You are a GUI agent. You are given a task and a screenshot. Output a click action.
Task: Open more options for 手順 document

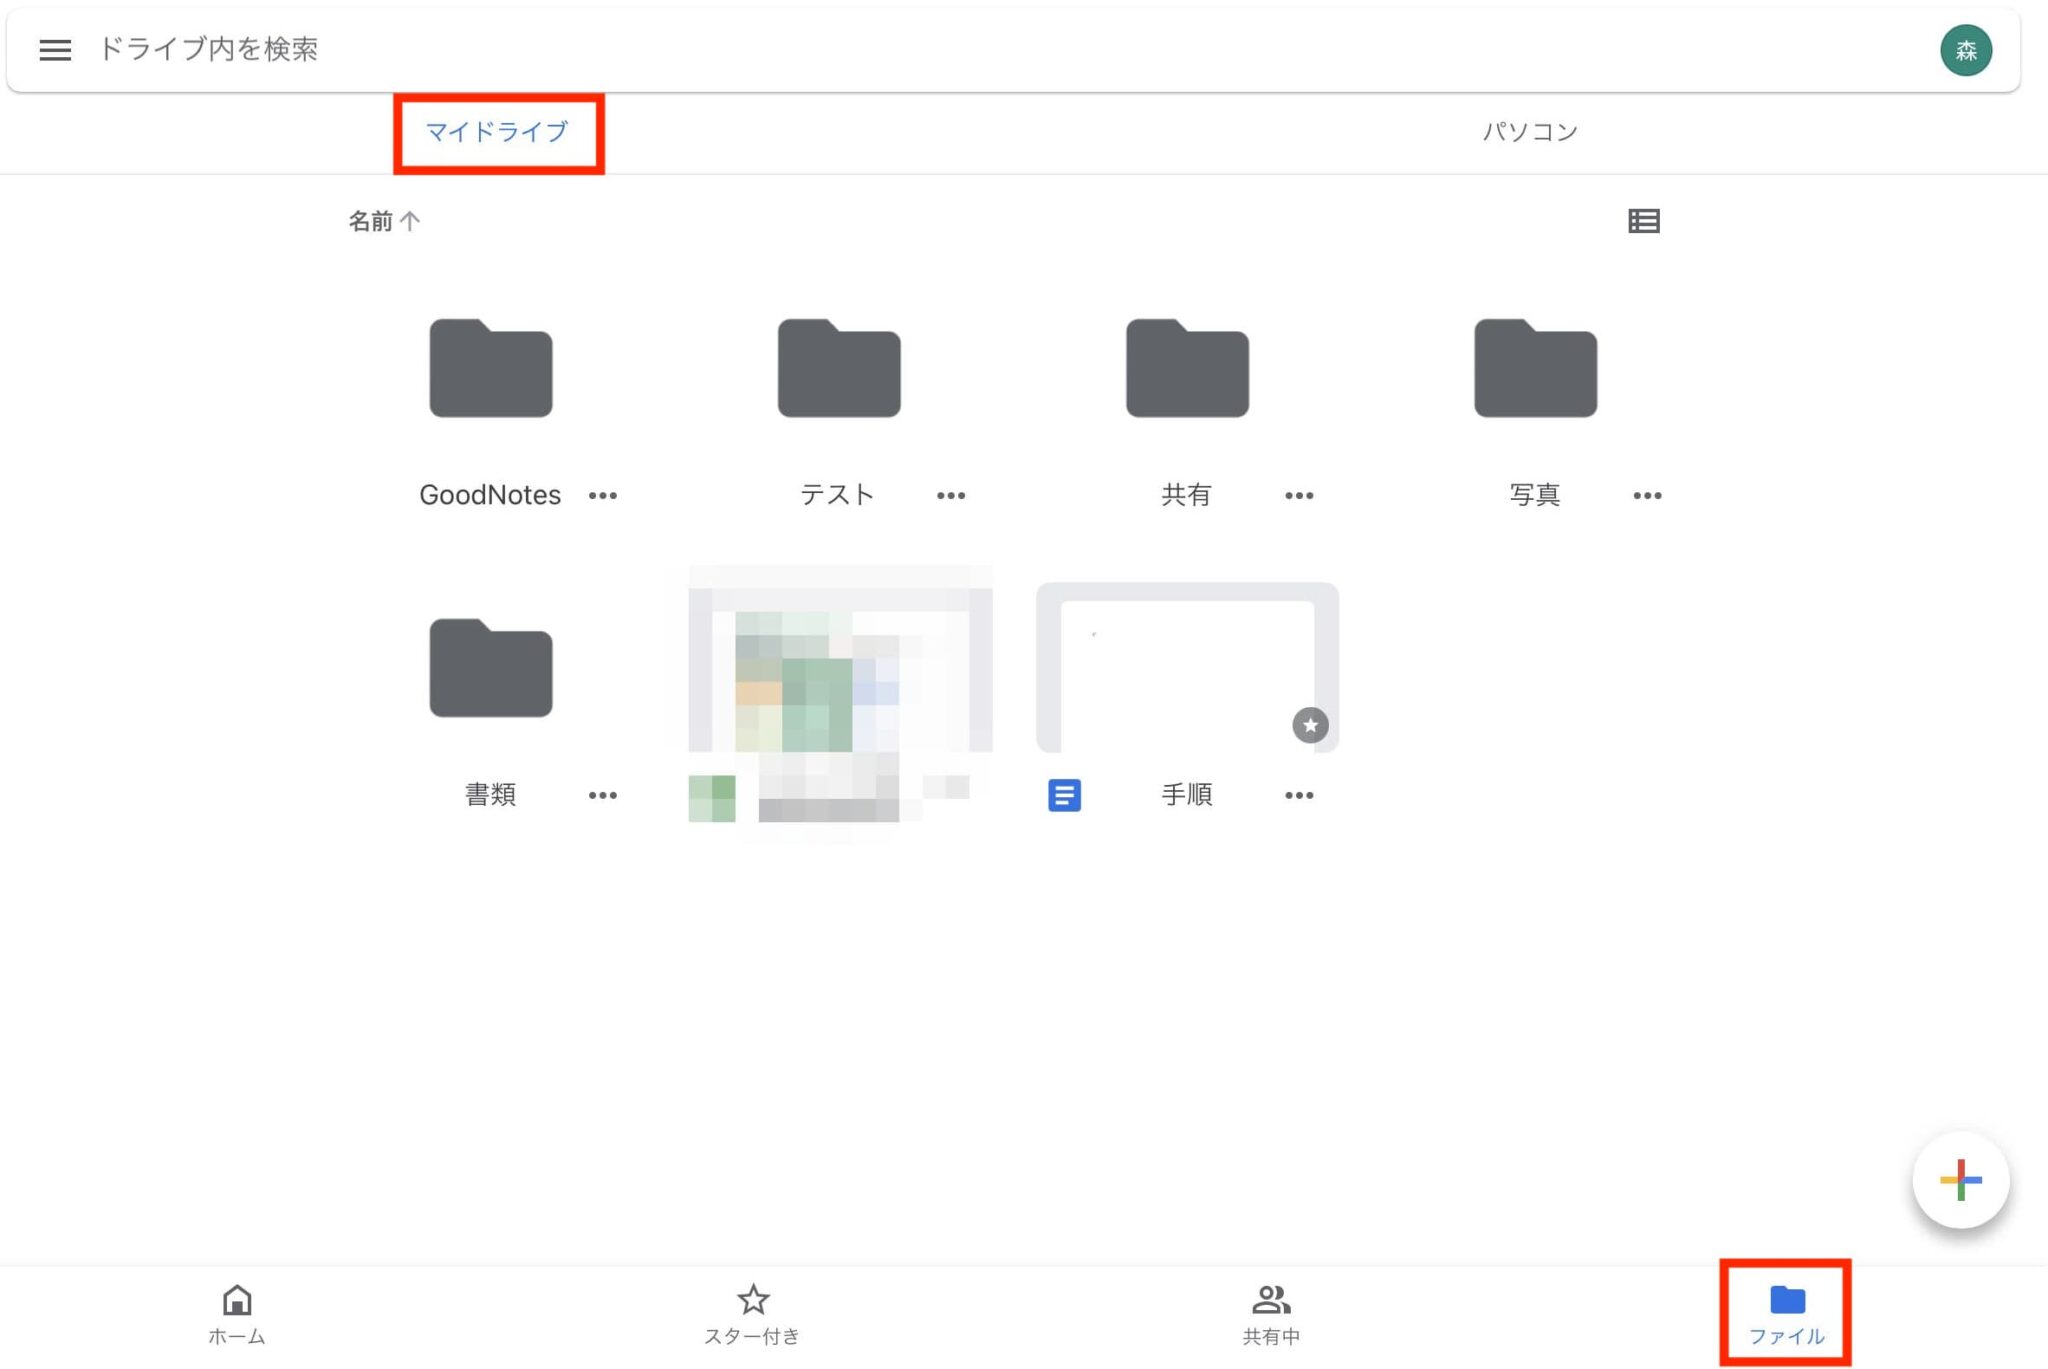pos(1299,795)
